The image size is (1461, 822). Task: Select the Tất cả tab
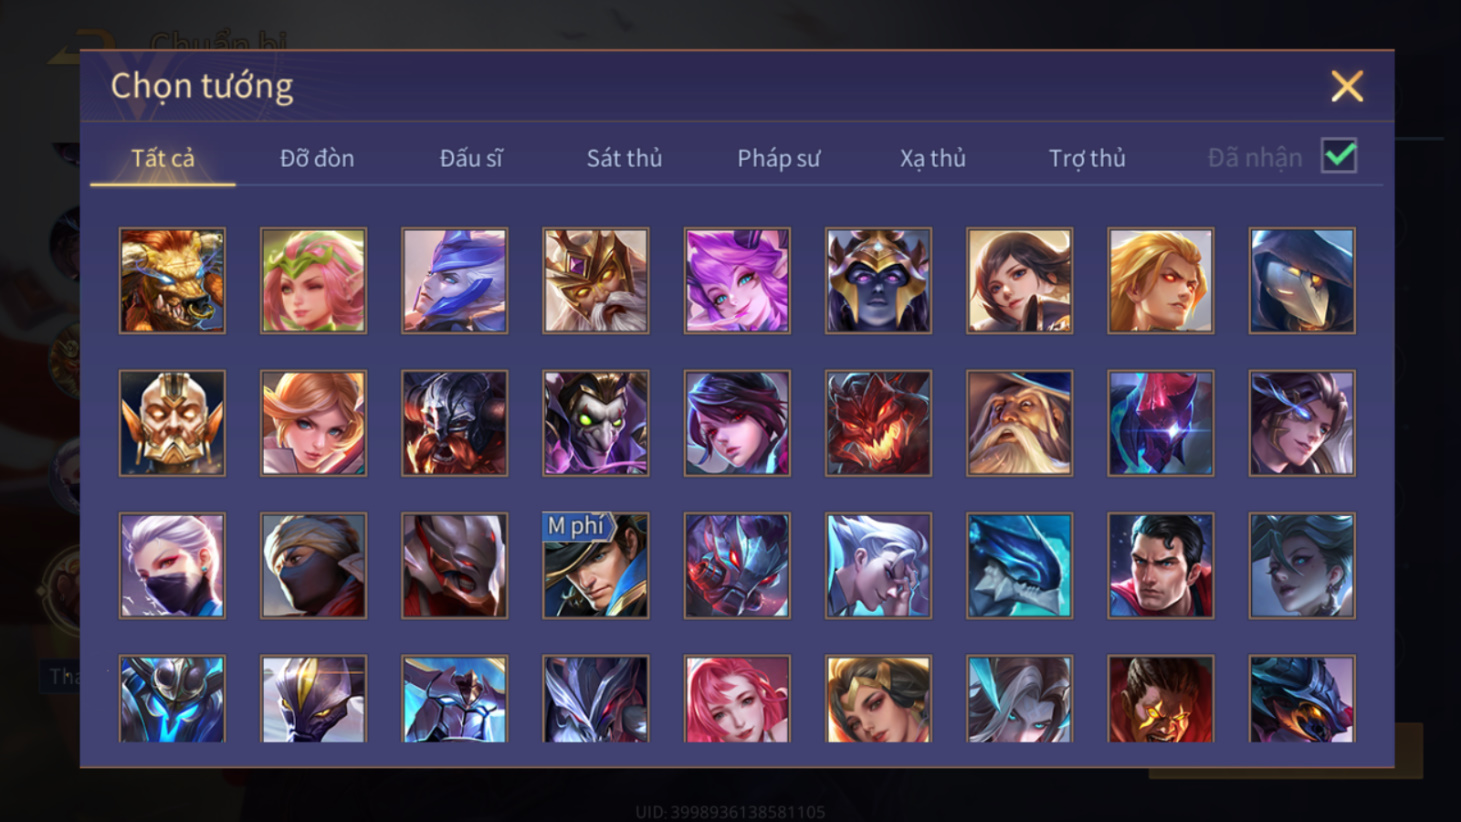point(163,158)
